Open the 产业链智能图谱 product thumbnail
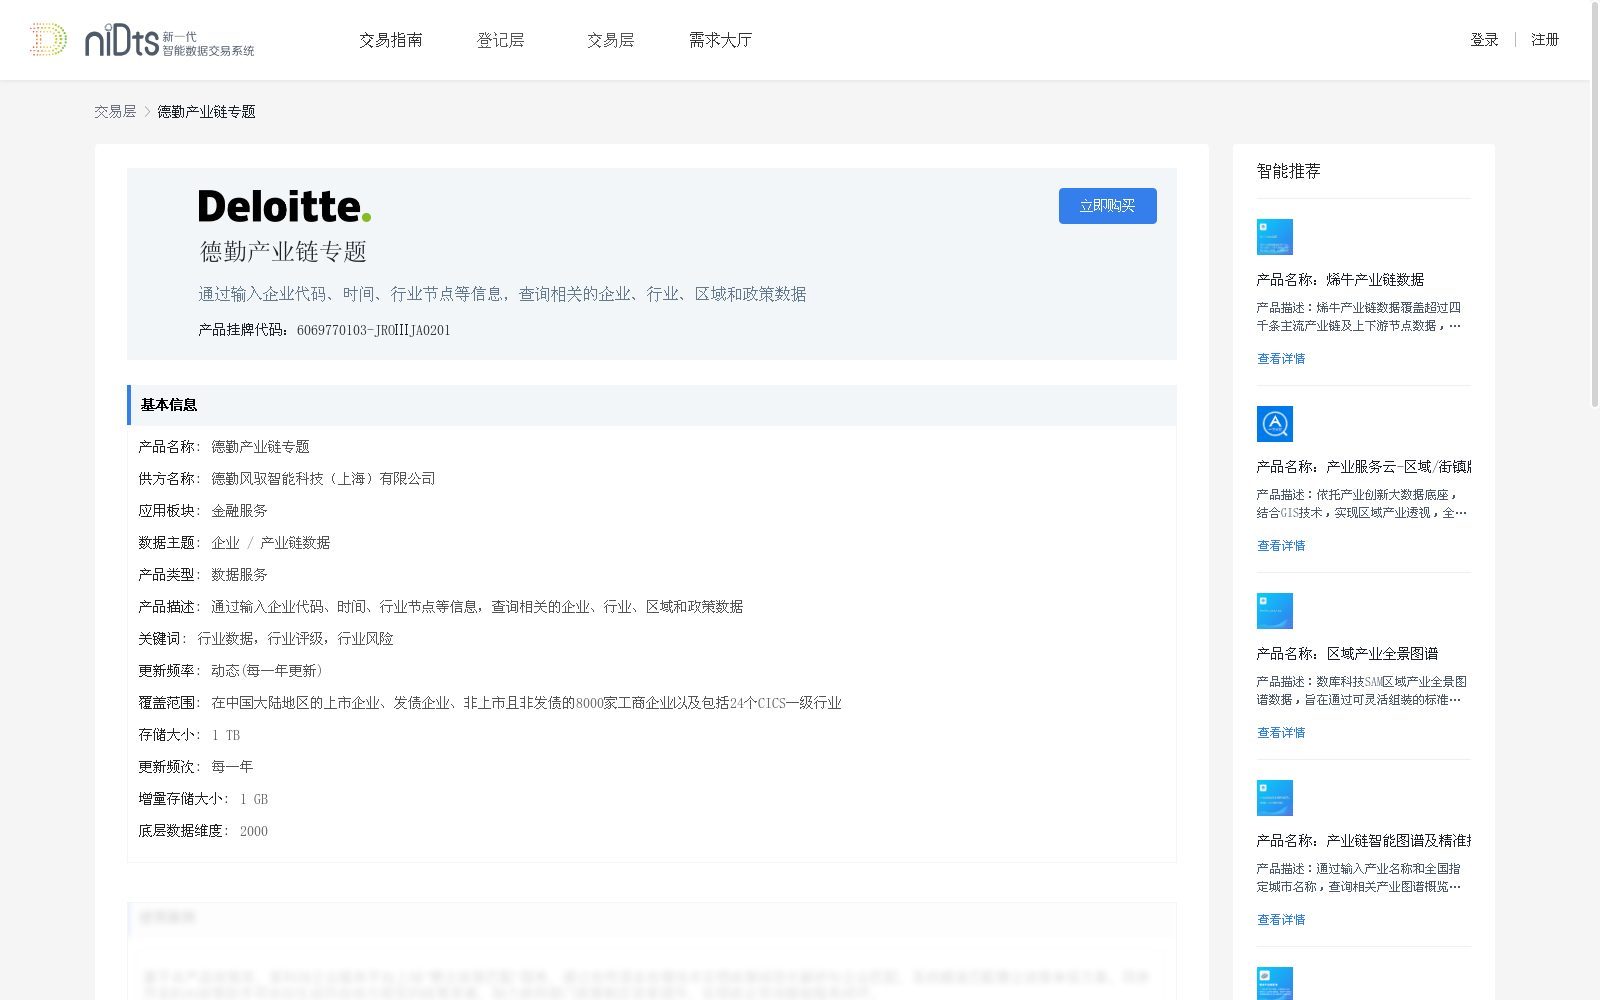 [1275, 798]
